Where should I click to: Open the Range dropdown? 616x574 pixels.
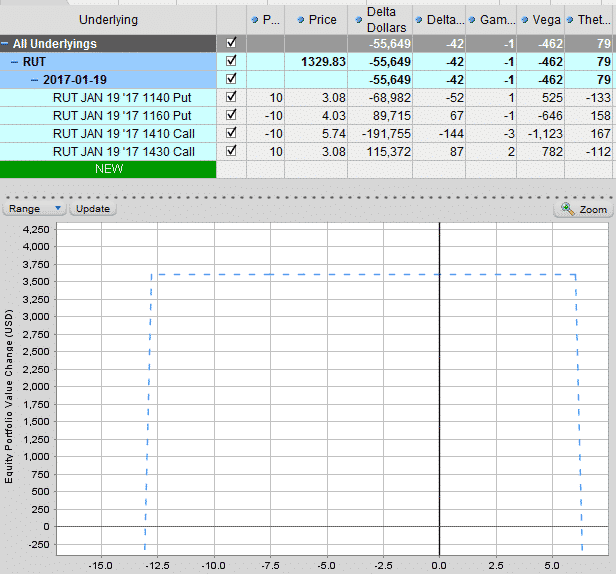pyautogui.click(x=33, y=209)
